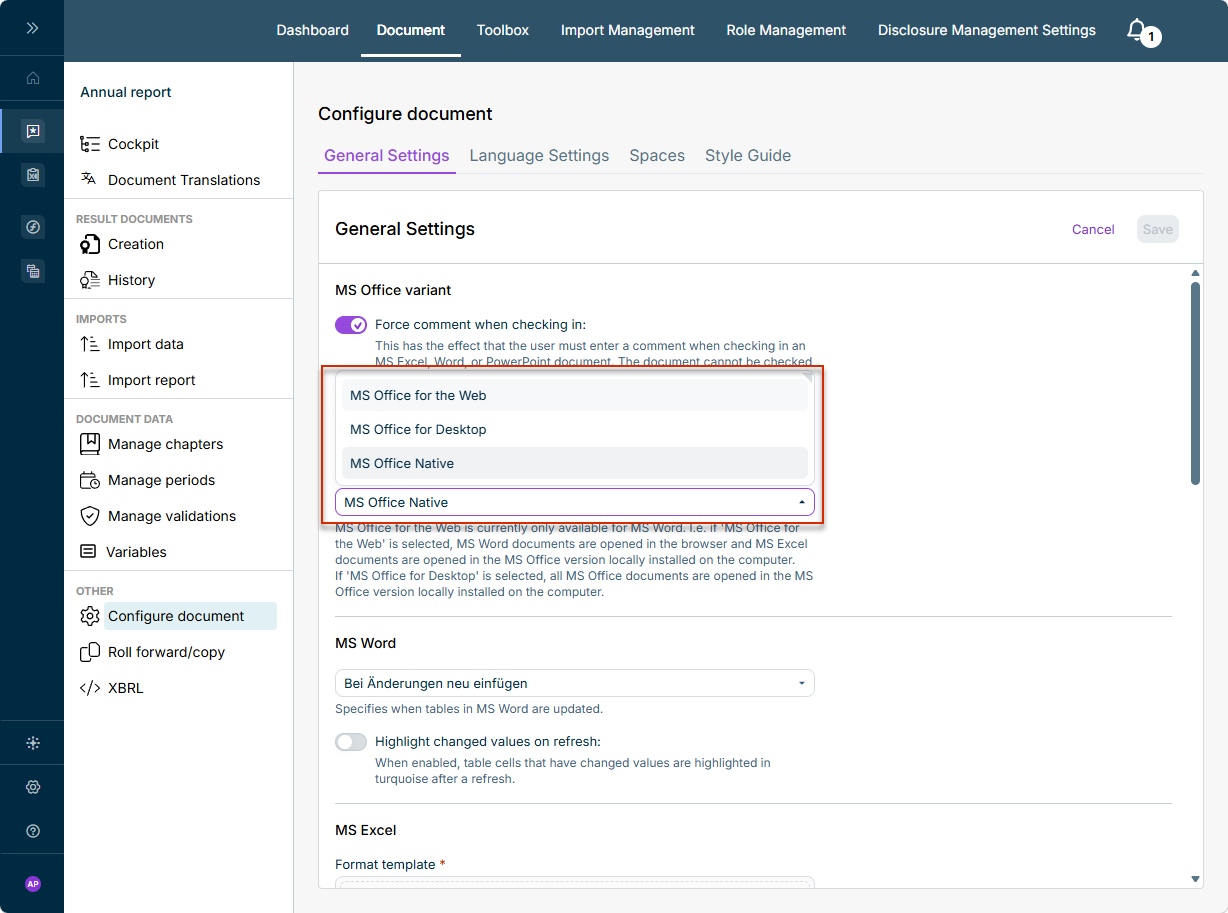Choose MS Office Native option in list
Image resolution: width=1228 pixels, height=913 pixels.
tap(575, 463)
